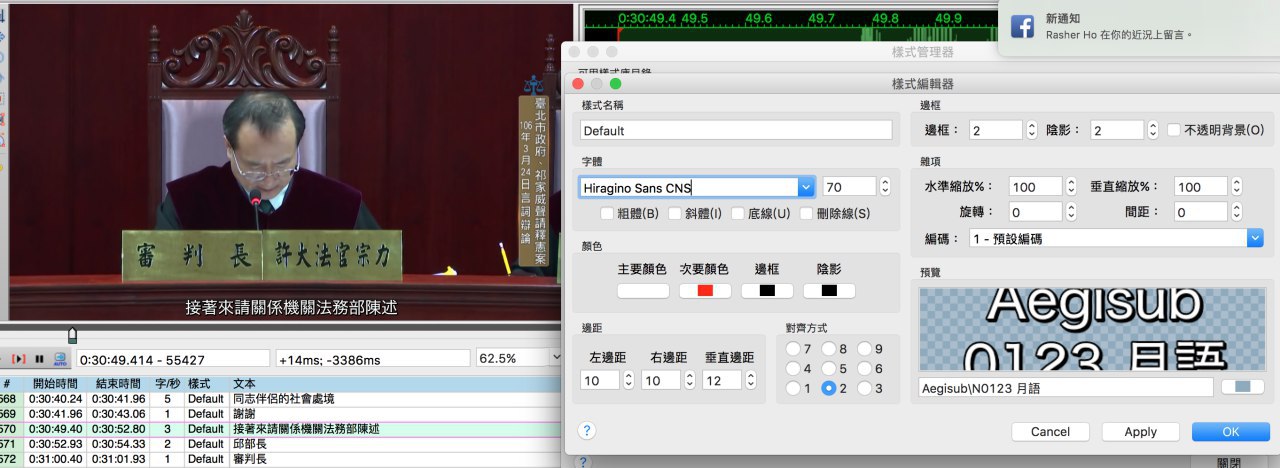Click the Cancel button
Image resolution: width=1280 pixels, height=468 pixels.
coord(1050,432)
